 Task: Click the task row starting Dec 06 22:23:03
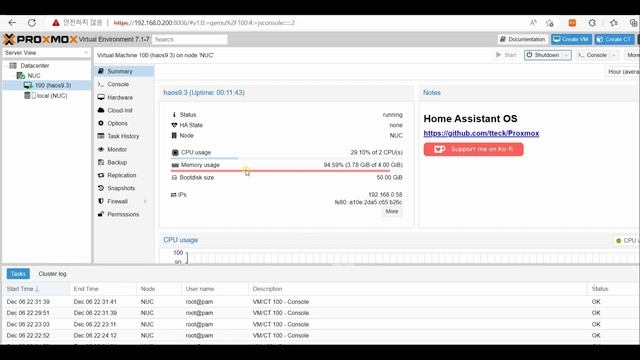(320, 324)
